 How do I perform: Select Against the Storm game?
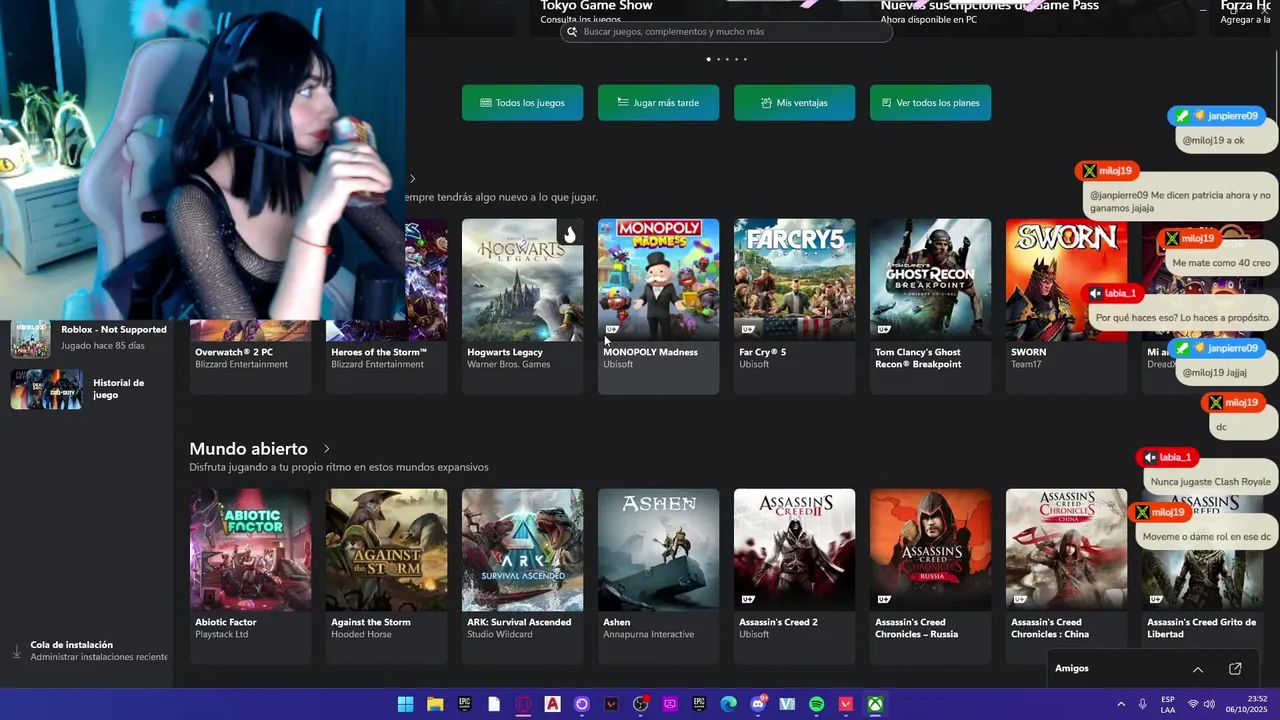(386, 576)
